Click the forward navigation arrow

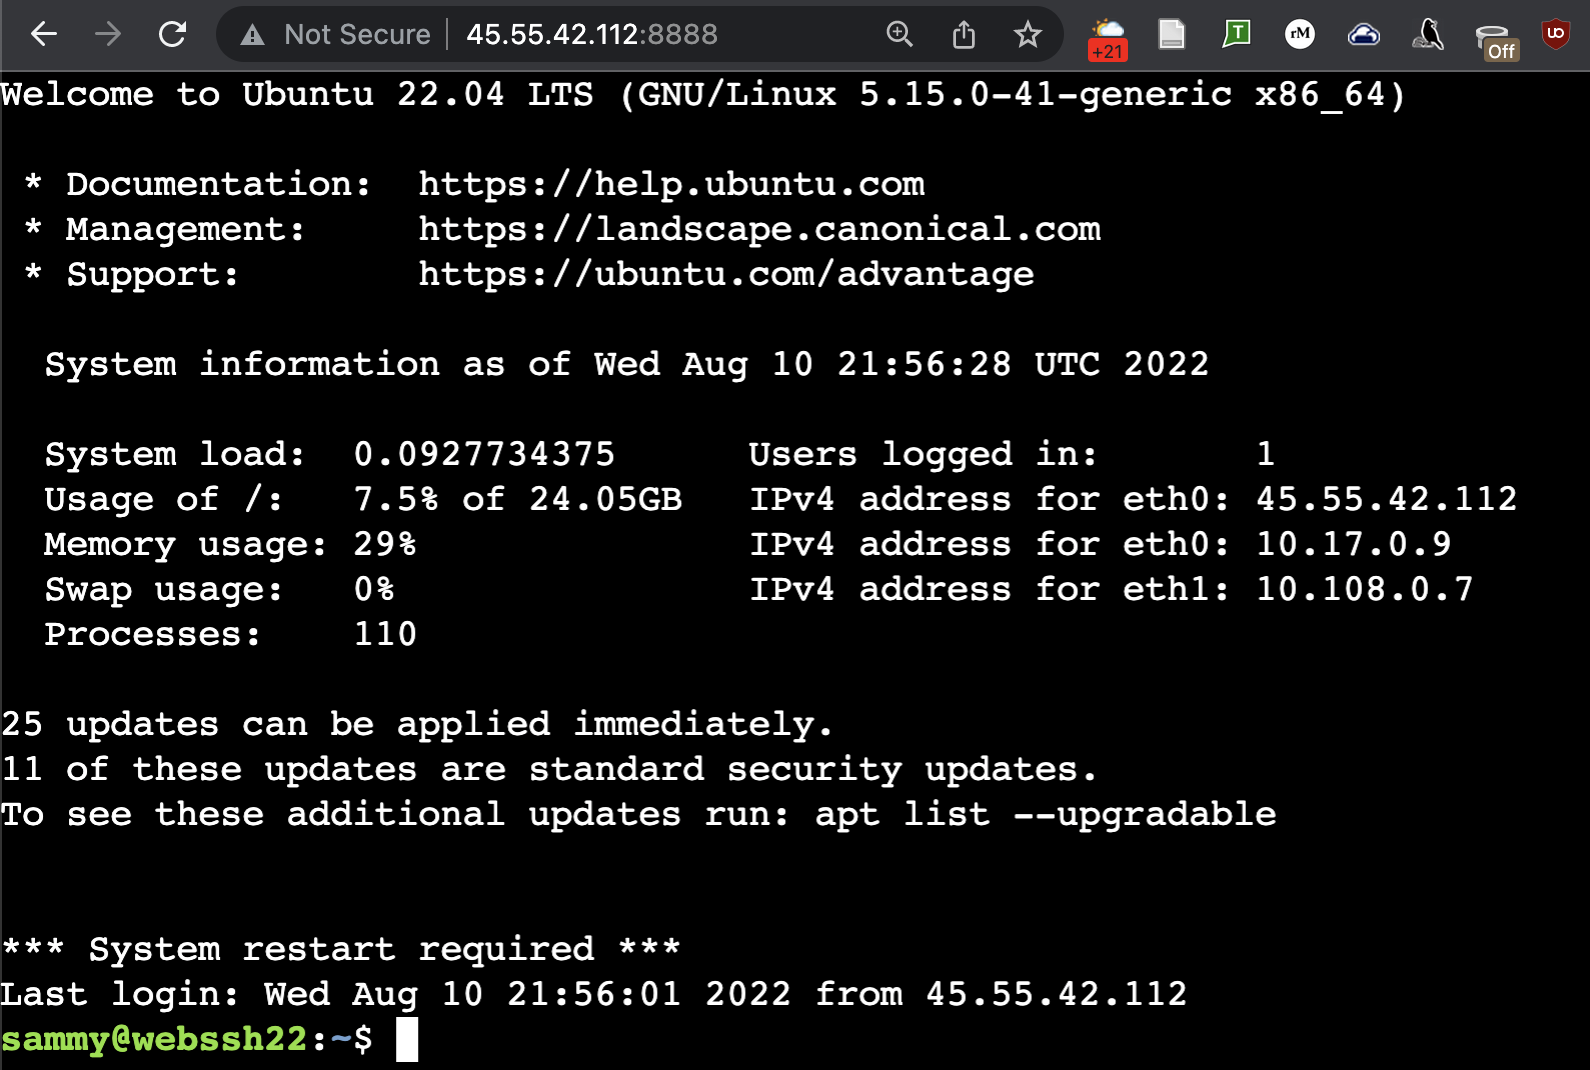coord(108,34)
